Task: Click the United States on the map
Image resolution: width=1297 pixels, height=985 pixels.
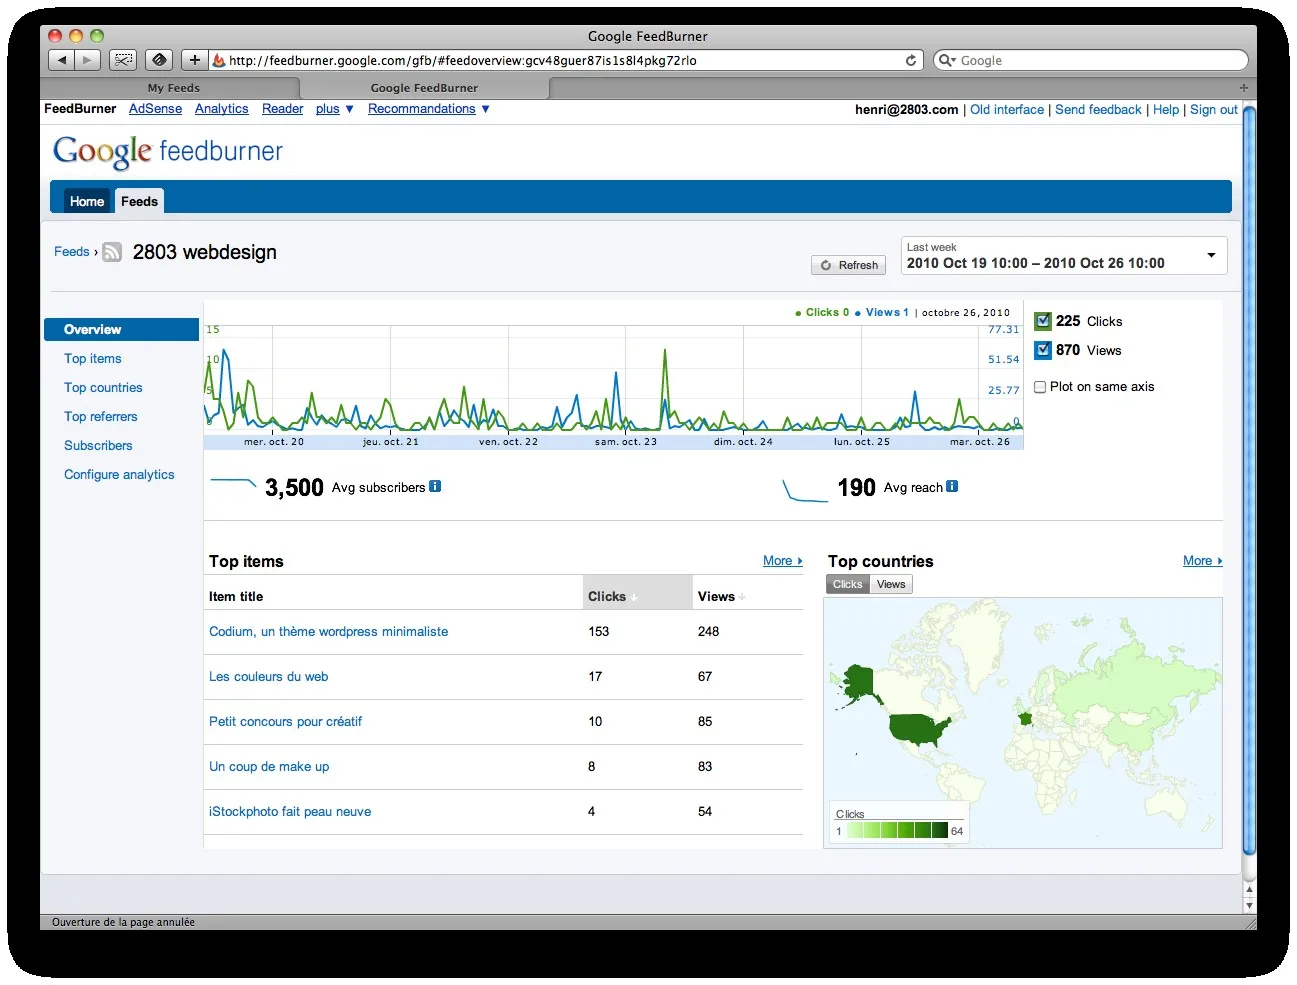Action: (x=919, y=730)
